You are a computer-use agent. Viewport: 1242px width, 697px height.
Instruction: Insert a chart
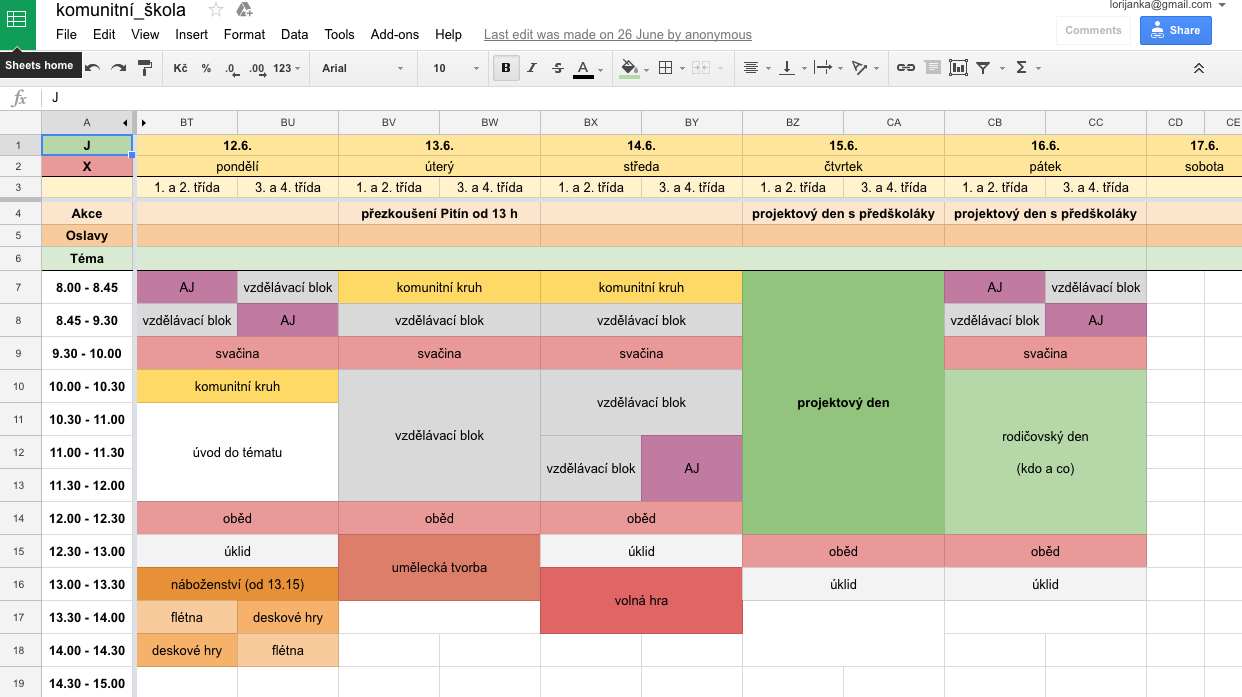click(958, 68)
